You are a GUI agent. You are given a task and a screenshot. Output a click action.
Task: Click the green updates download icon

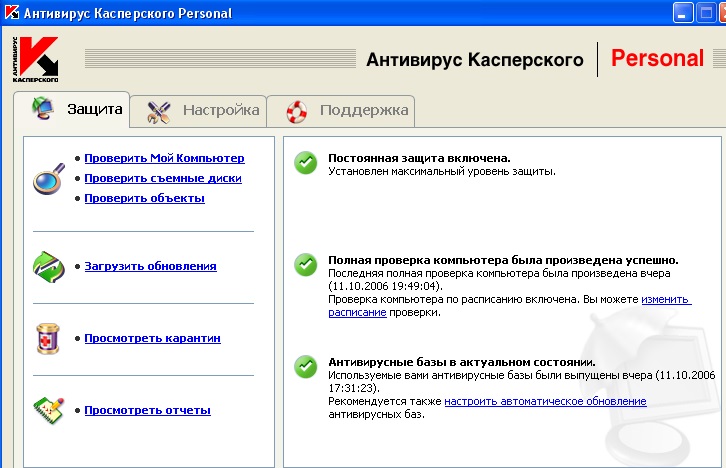coord(50,266)
